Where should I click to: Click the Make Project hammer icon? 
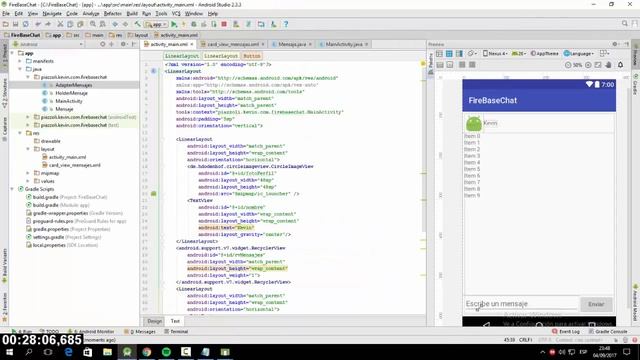[138, 24]
